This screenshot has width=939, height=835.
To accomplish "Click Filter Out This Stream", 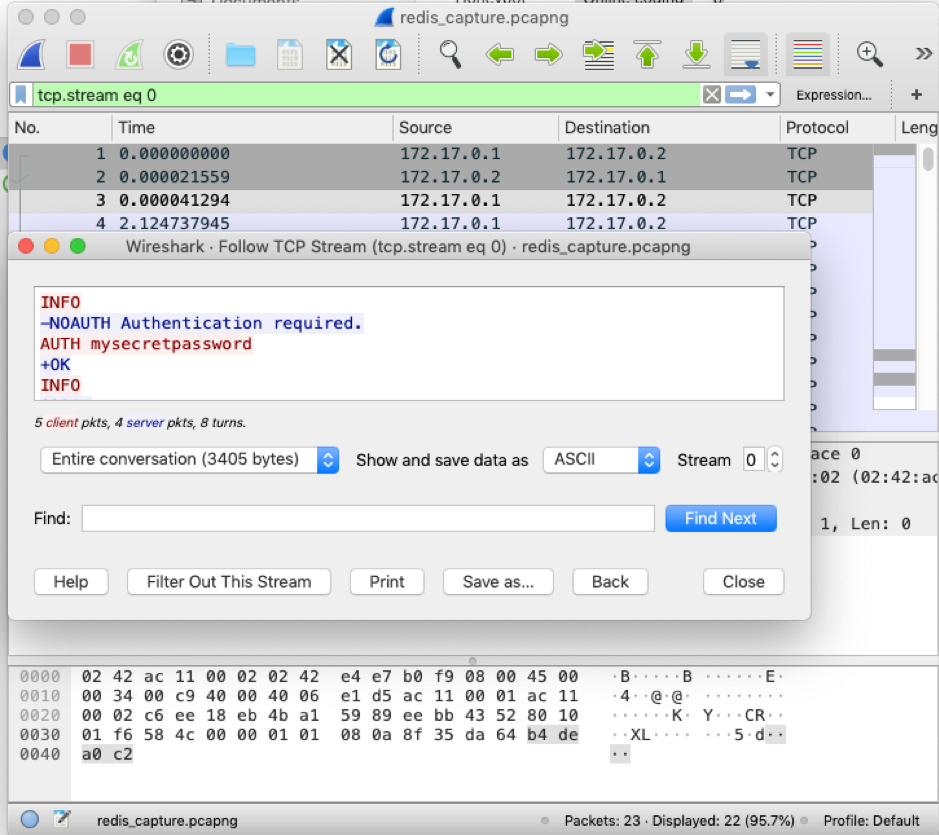I will click(x=229, y=582).
